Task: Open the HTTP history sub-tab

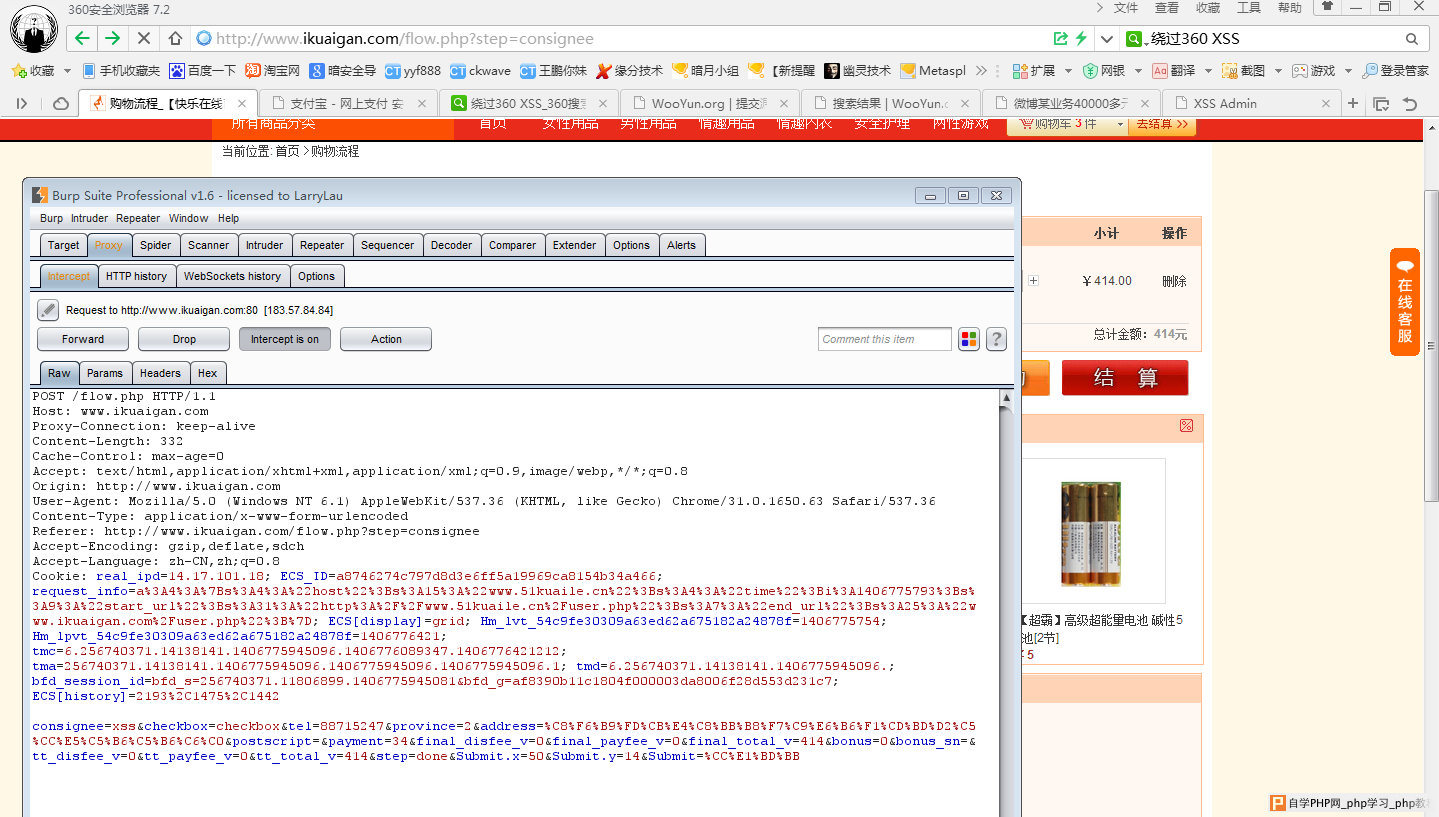Action: 136,276
